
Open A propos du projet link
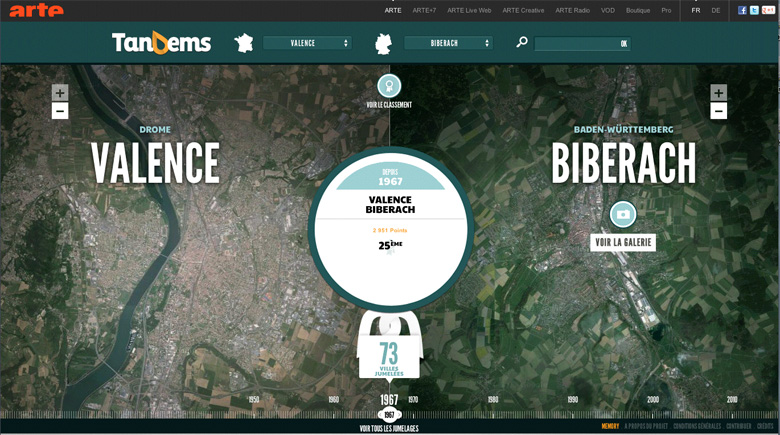646,426
